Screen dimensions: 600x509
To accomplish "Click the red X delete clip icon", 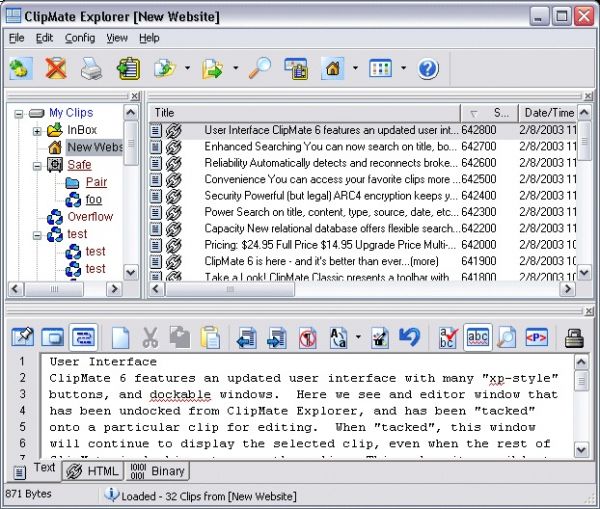I will click(x=56, y=69).
